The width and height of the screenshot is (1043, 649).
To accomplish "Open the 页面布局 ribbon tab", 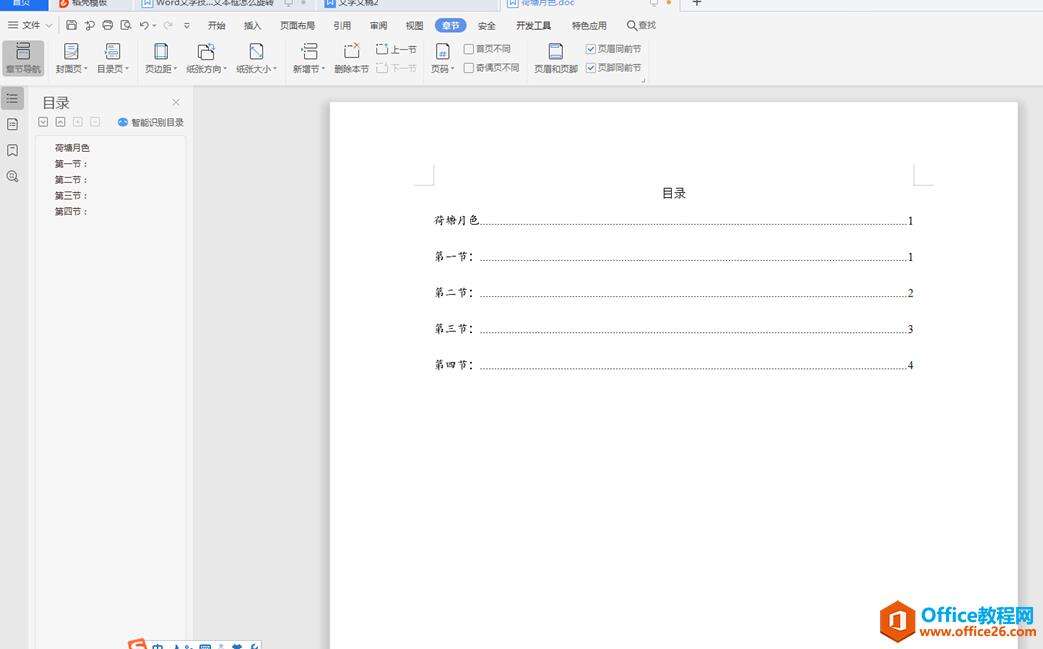I will coord(297,25).
